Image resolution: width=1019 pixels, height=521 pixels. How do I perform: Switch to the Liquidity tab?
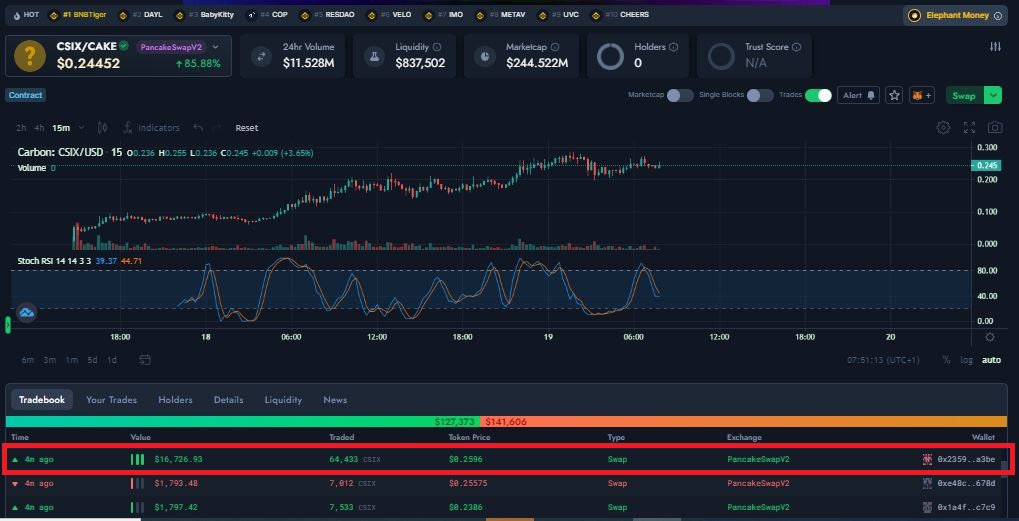283,400
